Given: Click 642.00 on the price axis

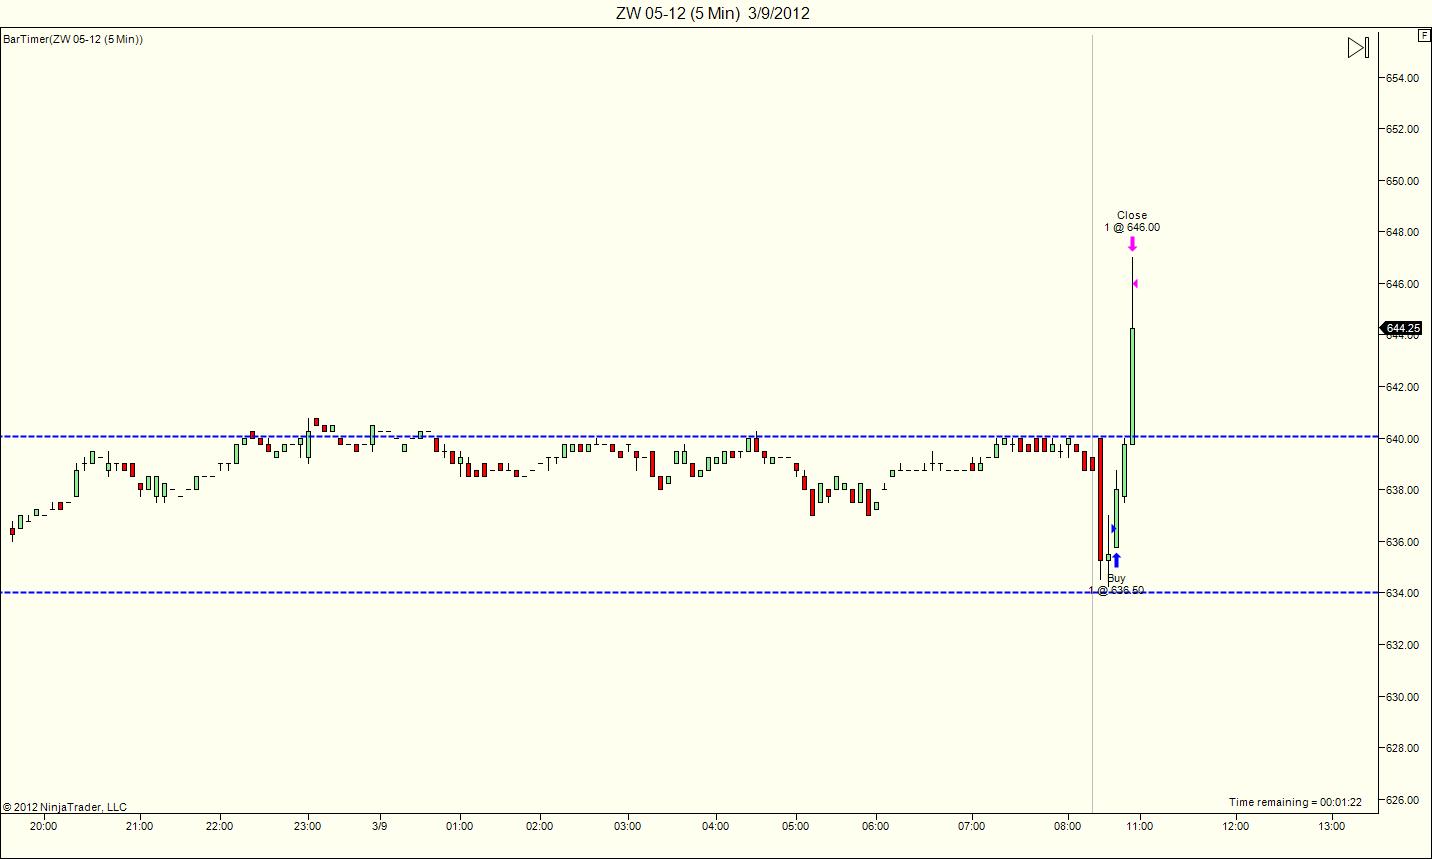Looking at the screenshot, I should click(1402, 387).
